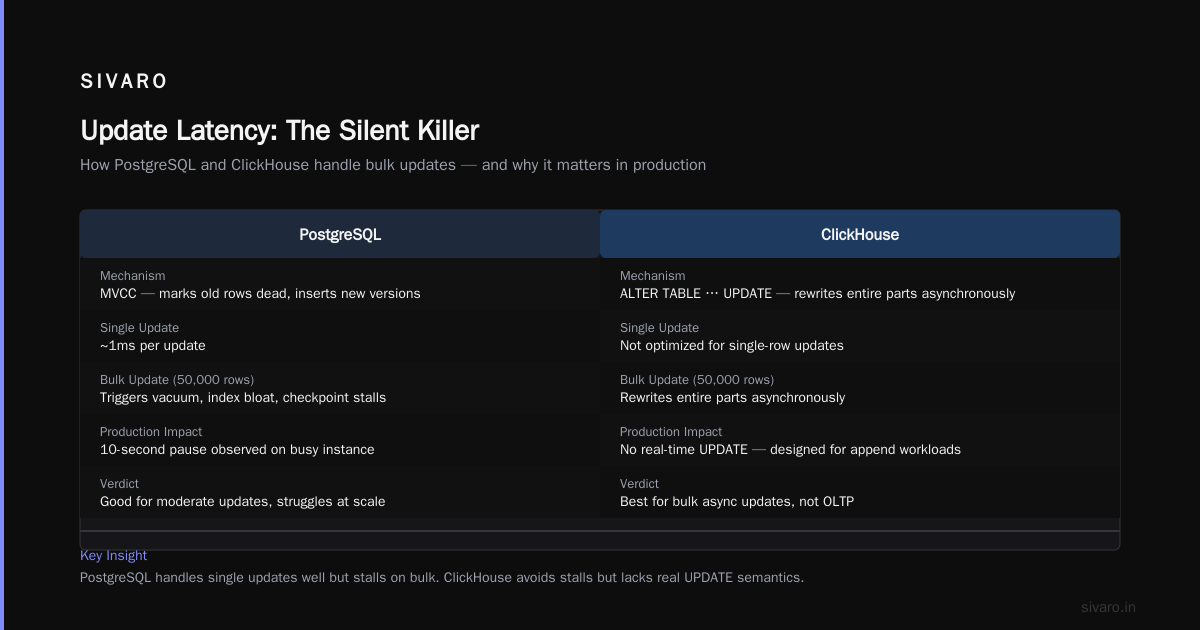This screenshot has width=1200, height=630.
Task: Click "No real-time UPDATE — designed for append workloads"
Action: pos(790,450)
